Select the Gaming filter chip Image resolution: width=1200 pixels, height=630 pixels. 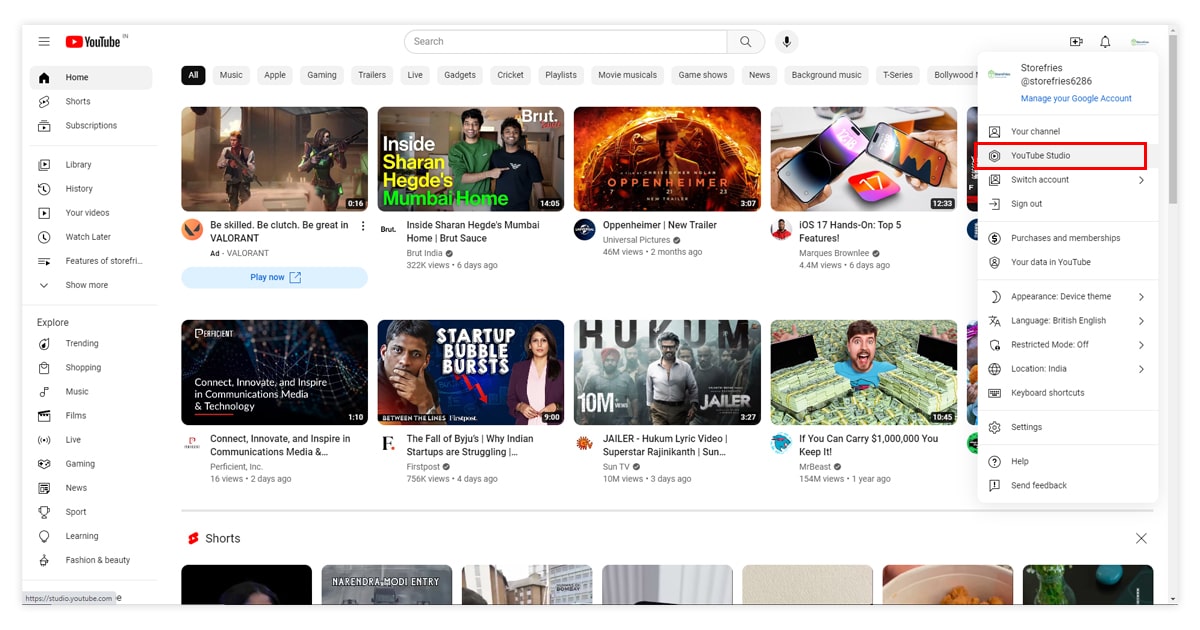pos(322,75)
